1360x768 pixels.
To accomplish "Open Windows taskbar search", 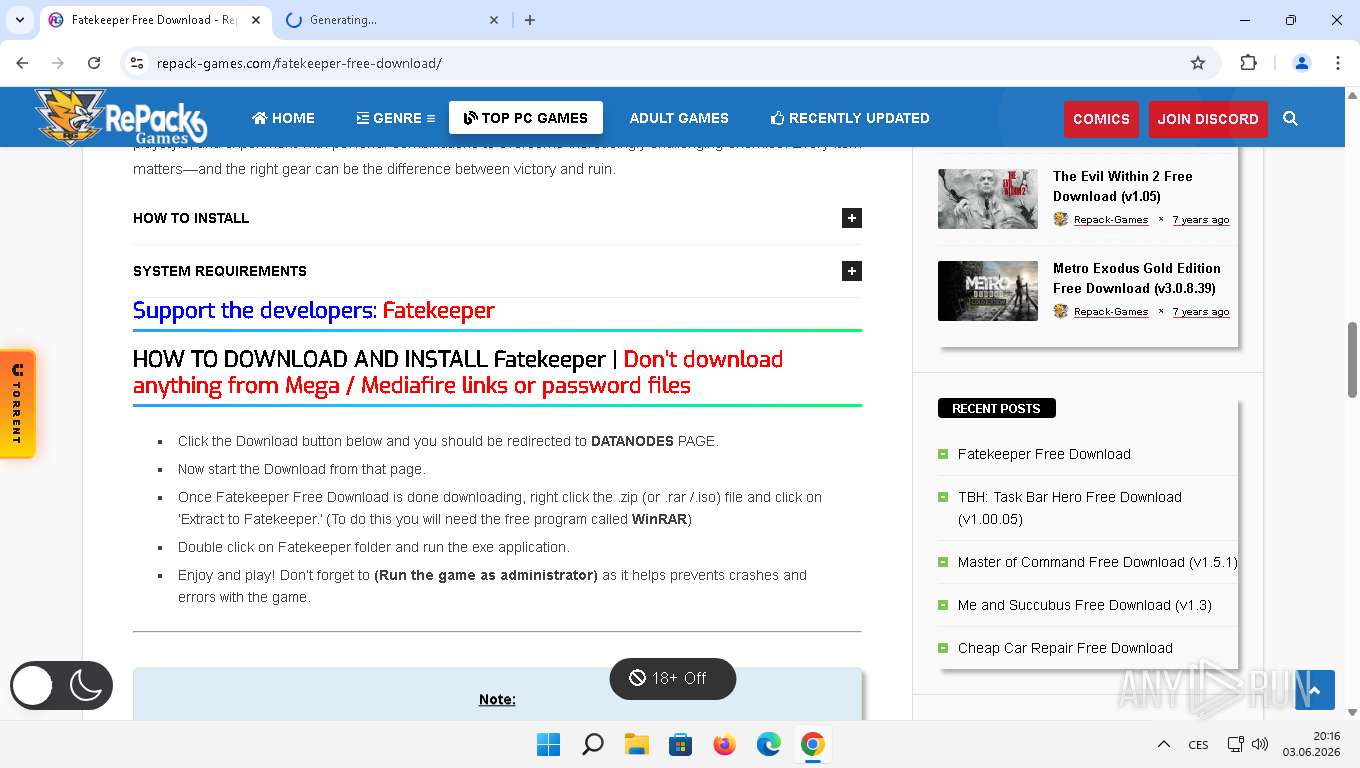I will (x=593, y=744).
